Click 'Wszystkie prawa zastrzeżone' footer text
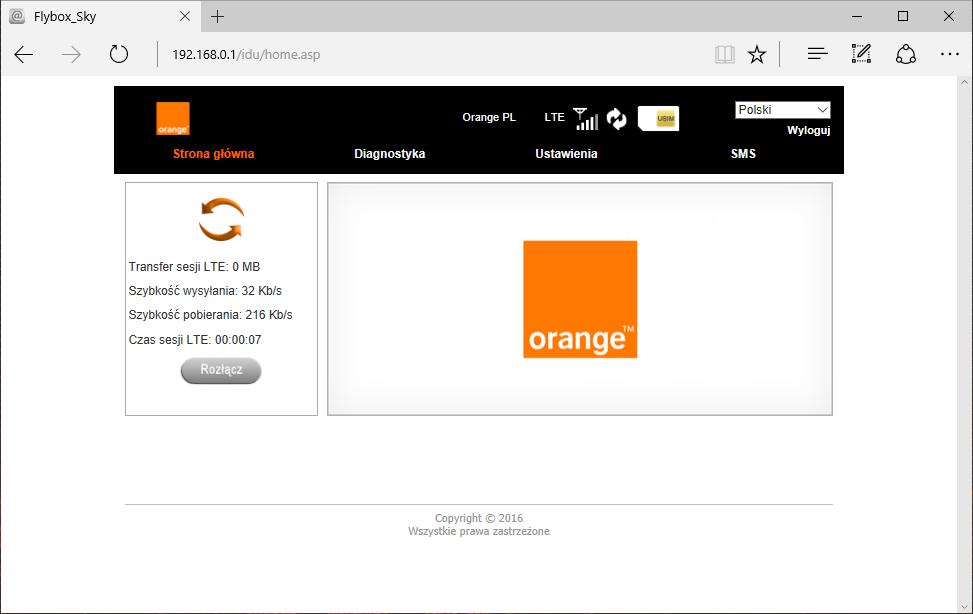Image resolution: width=973 pixels, height=614 pixels. 479,531
